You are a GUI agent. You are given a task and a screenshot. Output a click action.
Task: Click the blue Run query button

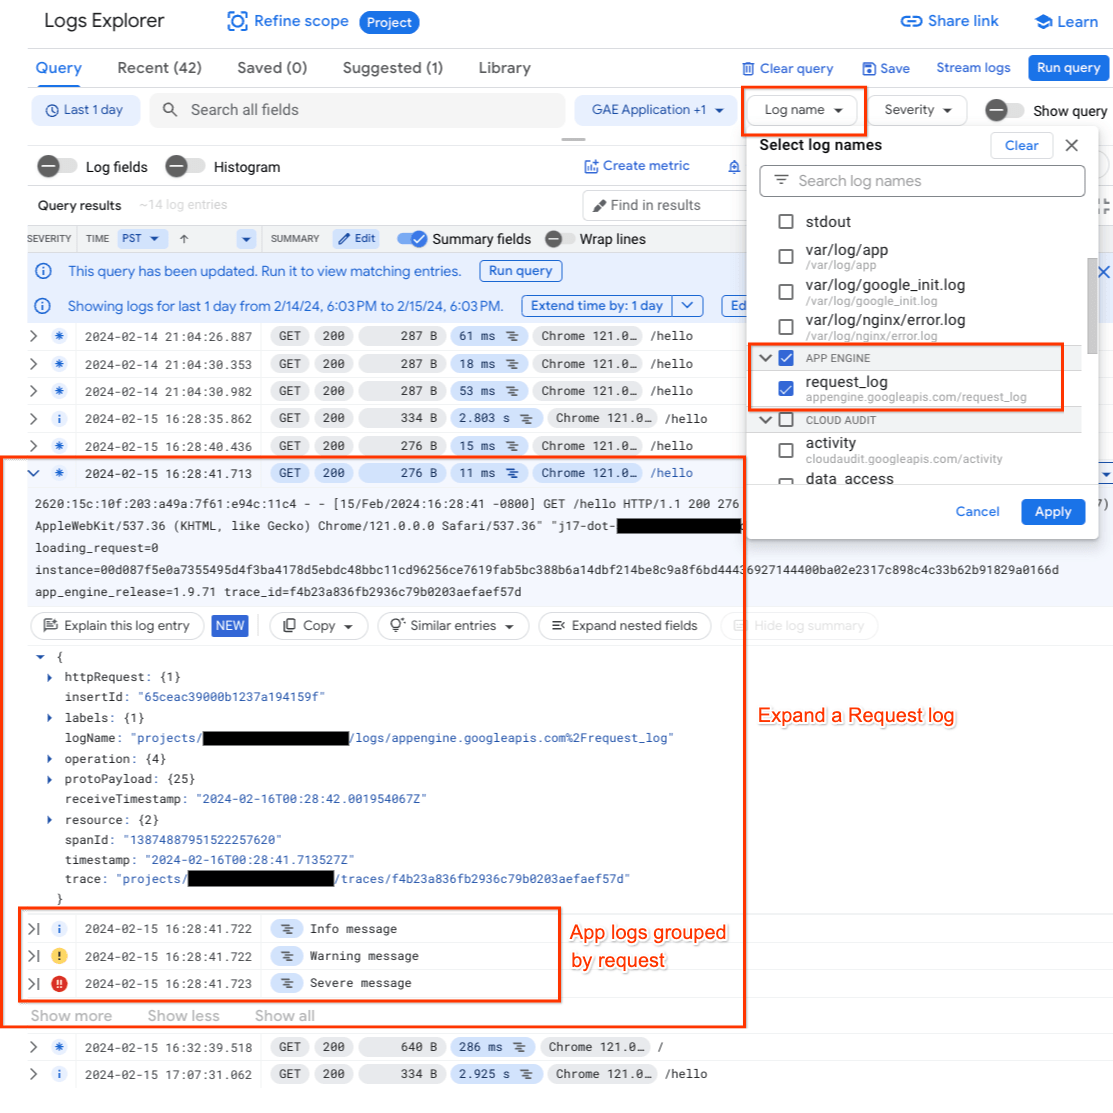coord(1068,68)
